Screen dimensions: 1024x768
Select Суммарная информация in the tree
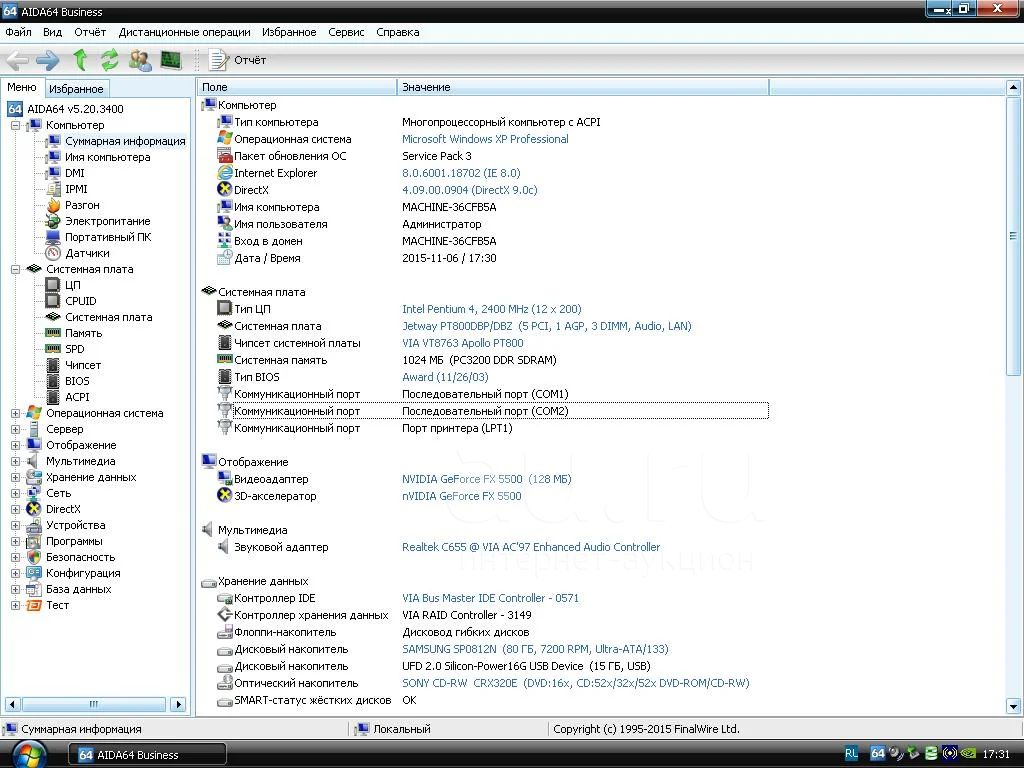point(125,141)
